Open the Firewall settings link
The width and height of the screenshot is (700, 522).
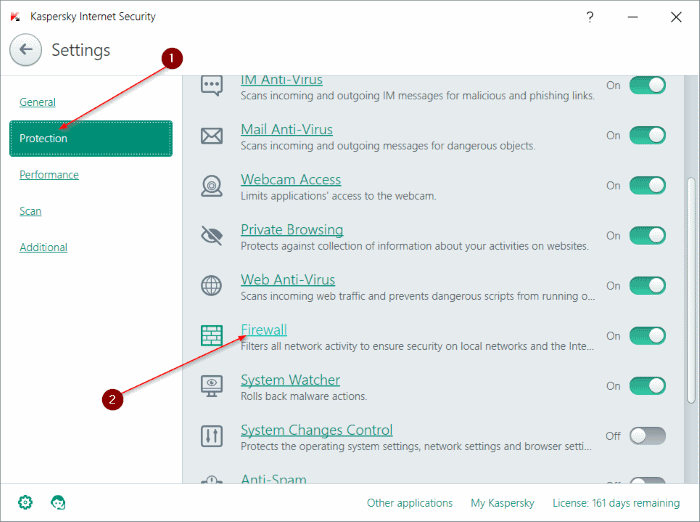264,330
